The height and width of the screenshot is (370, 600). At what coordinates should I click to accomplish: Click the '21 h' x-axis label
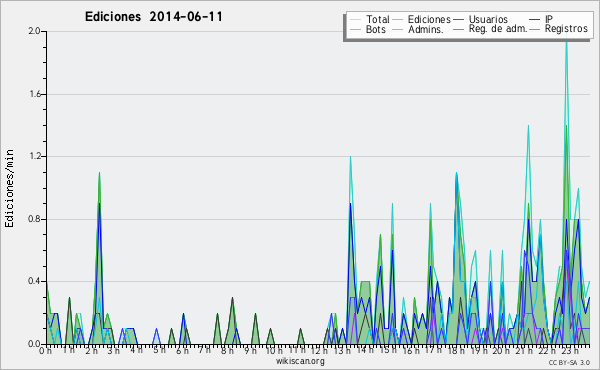tap(523, 350)
